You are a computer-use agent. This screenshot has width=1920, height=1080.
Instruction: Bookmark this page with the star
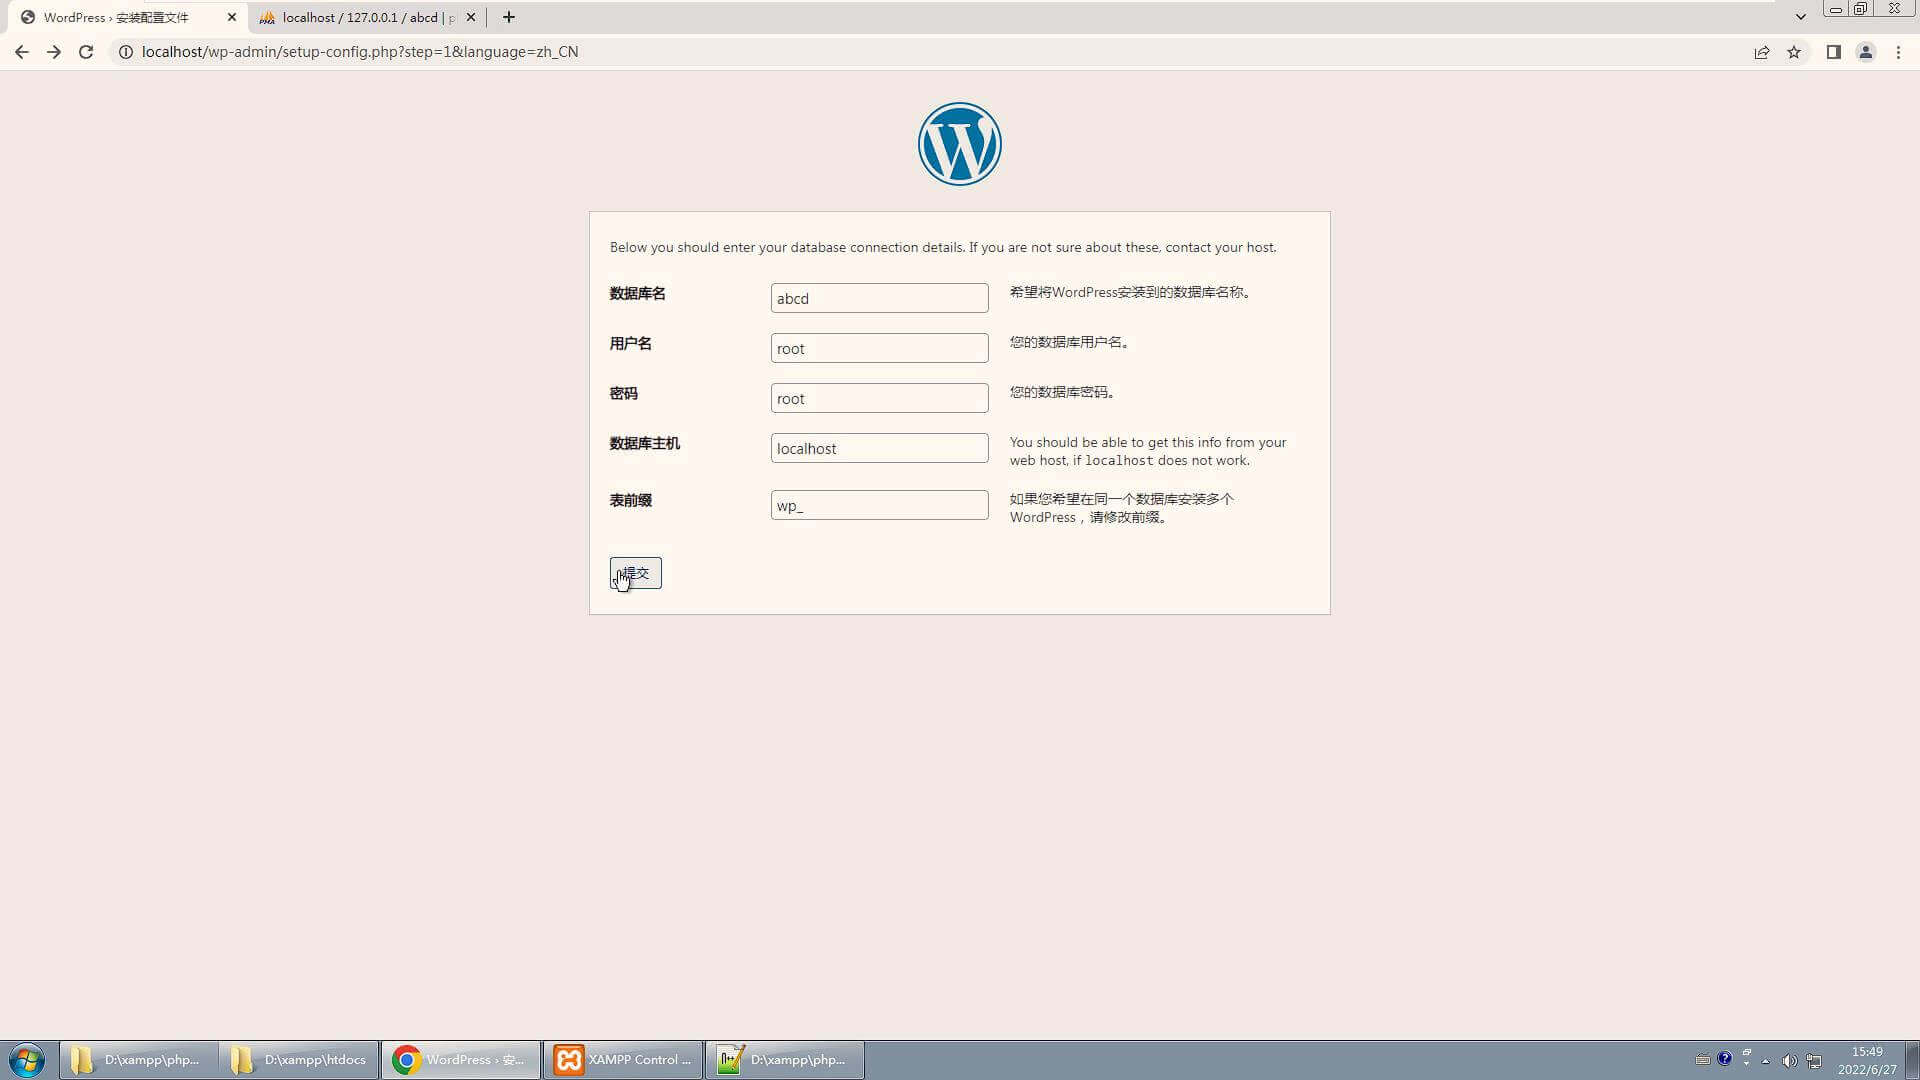pyautogui.click(x=1794, y=52)
